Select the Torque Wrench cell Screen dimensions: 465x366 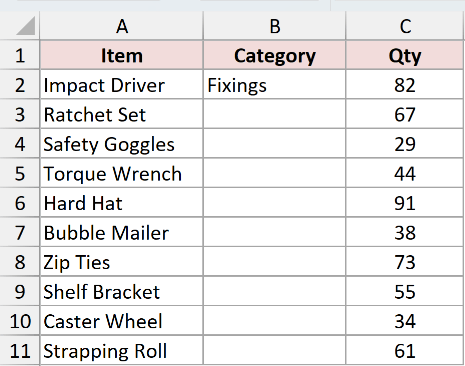[121, 173]
